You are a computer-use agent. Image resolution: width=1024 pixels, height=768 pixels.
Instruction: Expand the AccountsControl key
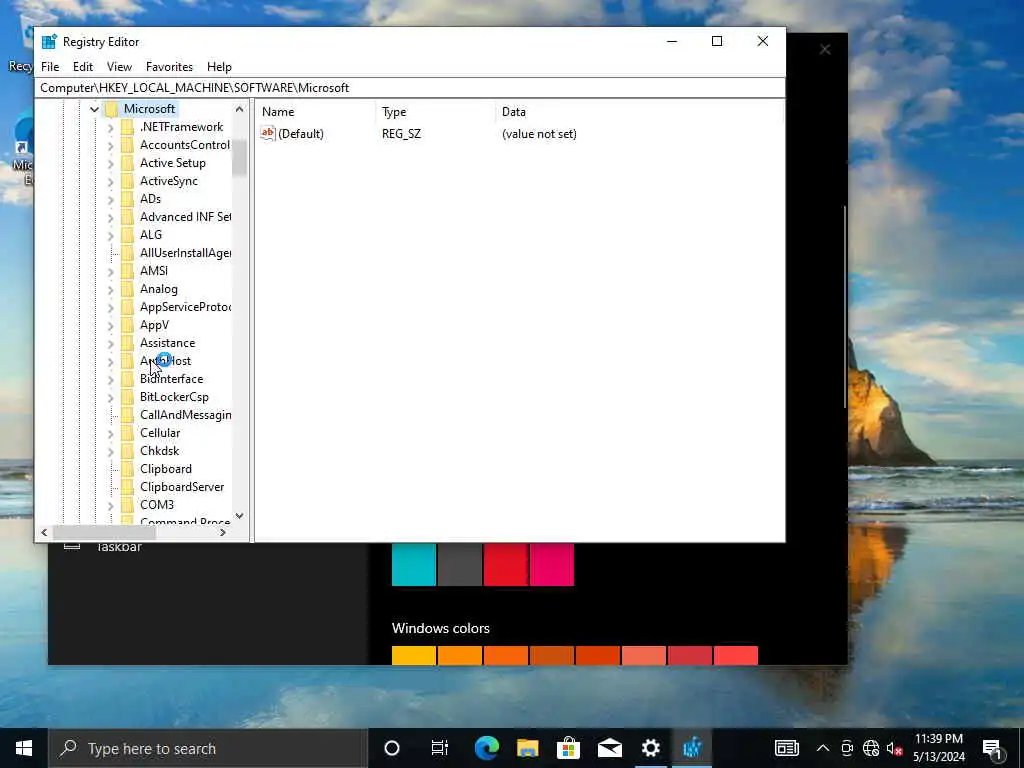[x=110, y=145]
